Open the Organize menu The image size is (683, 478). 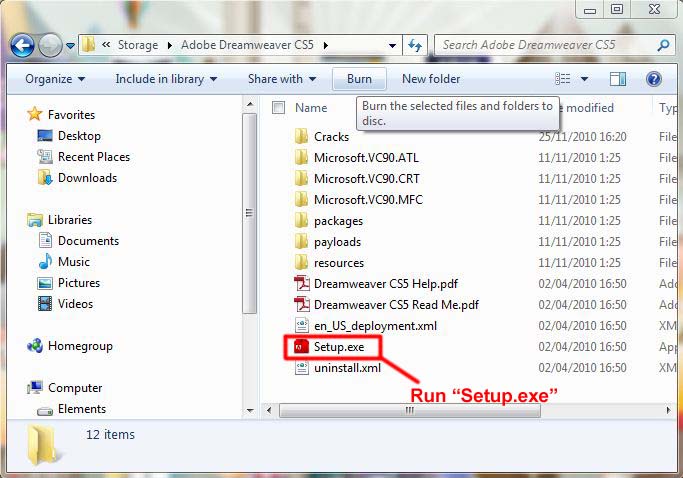tap(55, 79)
